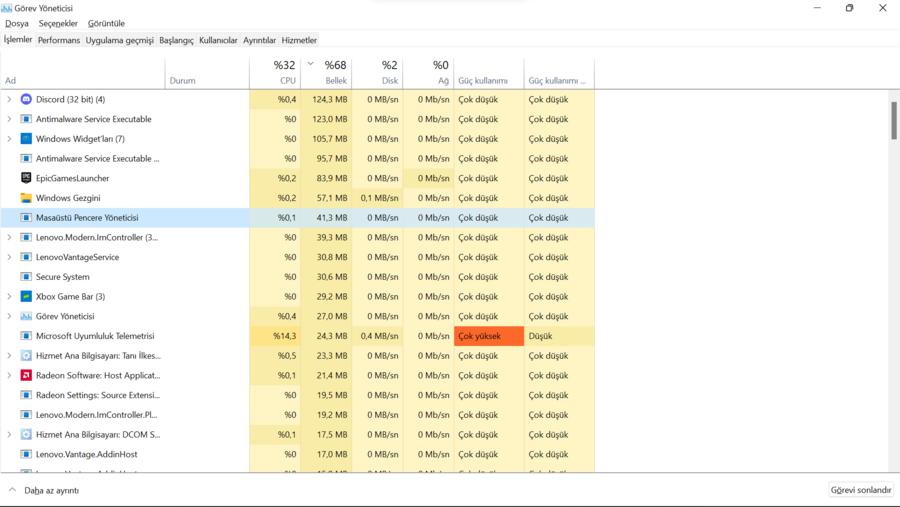Screen dimensions: 900x507
Task: Sort by the Disk column header
Action: tap(377, 73)
